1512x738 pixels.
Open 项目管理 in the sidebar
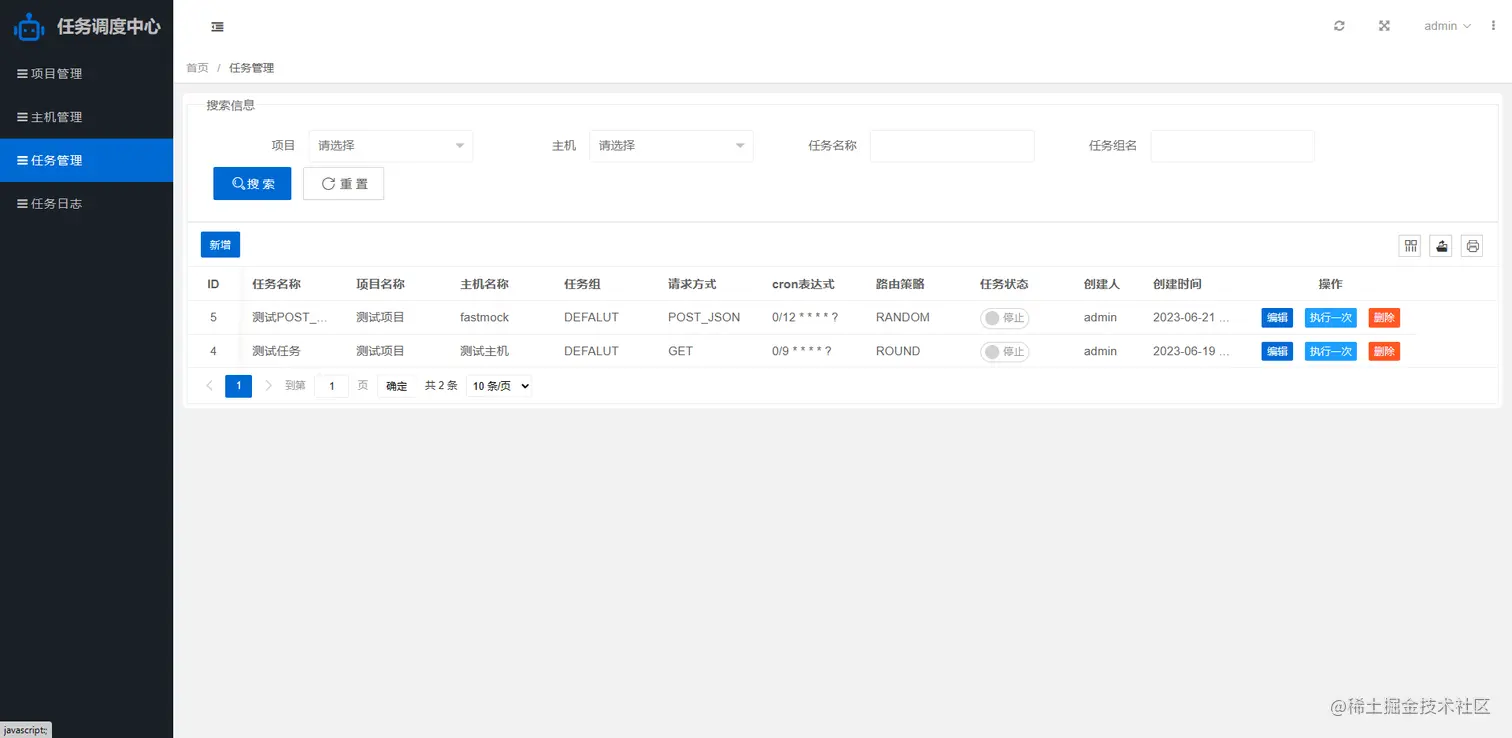pyautogui.click(x=87, y=74)
